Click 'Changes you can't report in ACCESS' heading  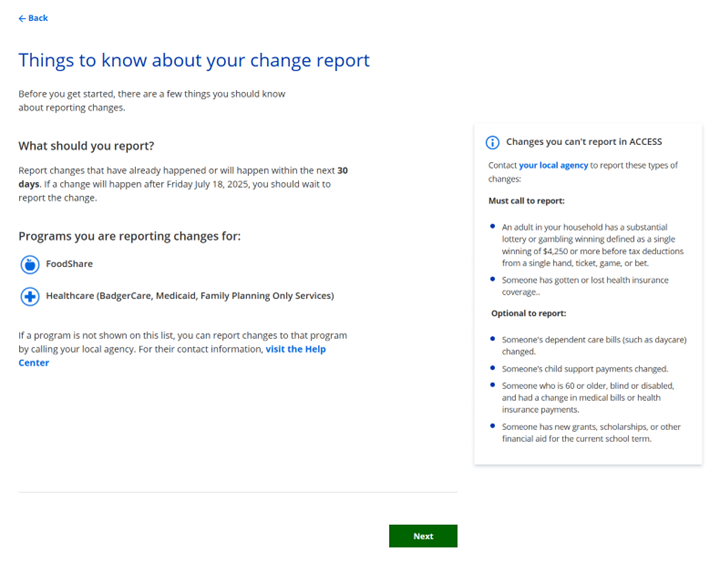click(x=584, y=142)
